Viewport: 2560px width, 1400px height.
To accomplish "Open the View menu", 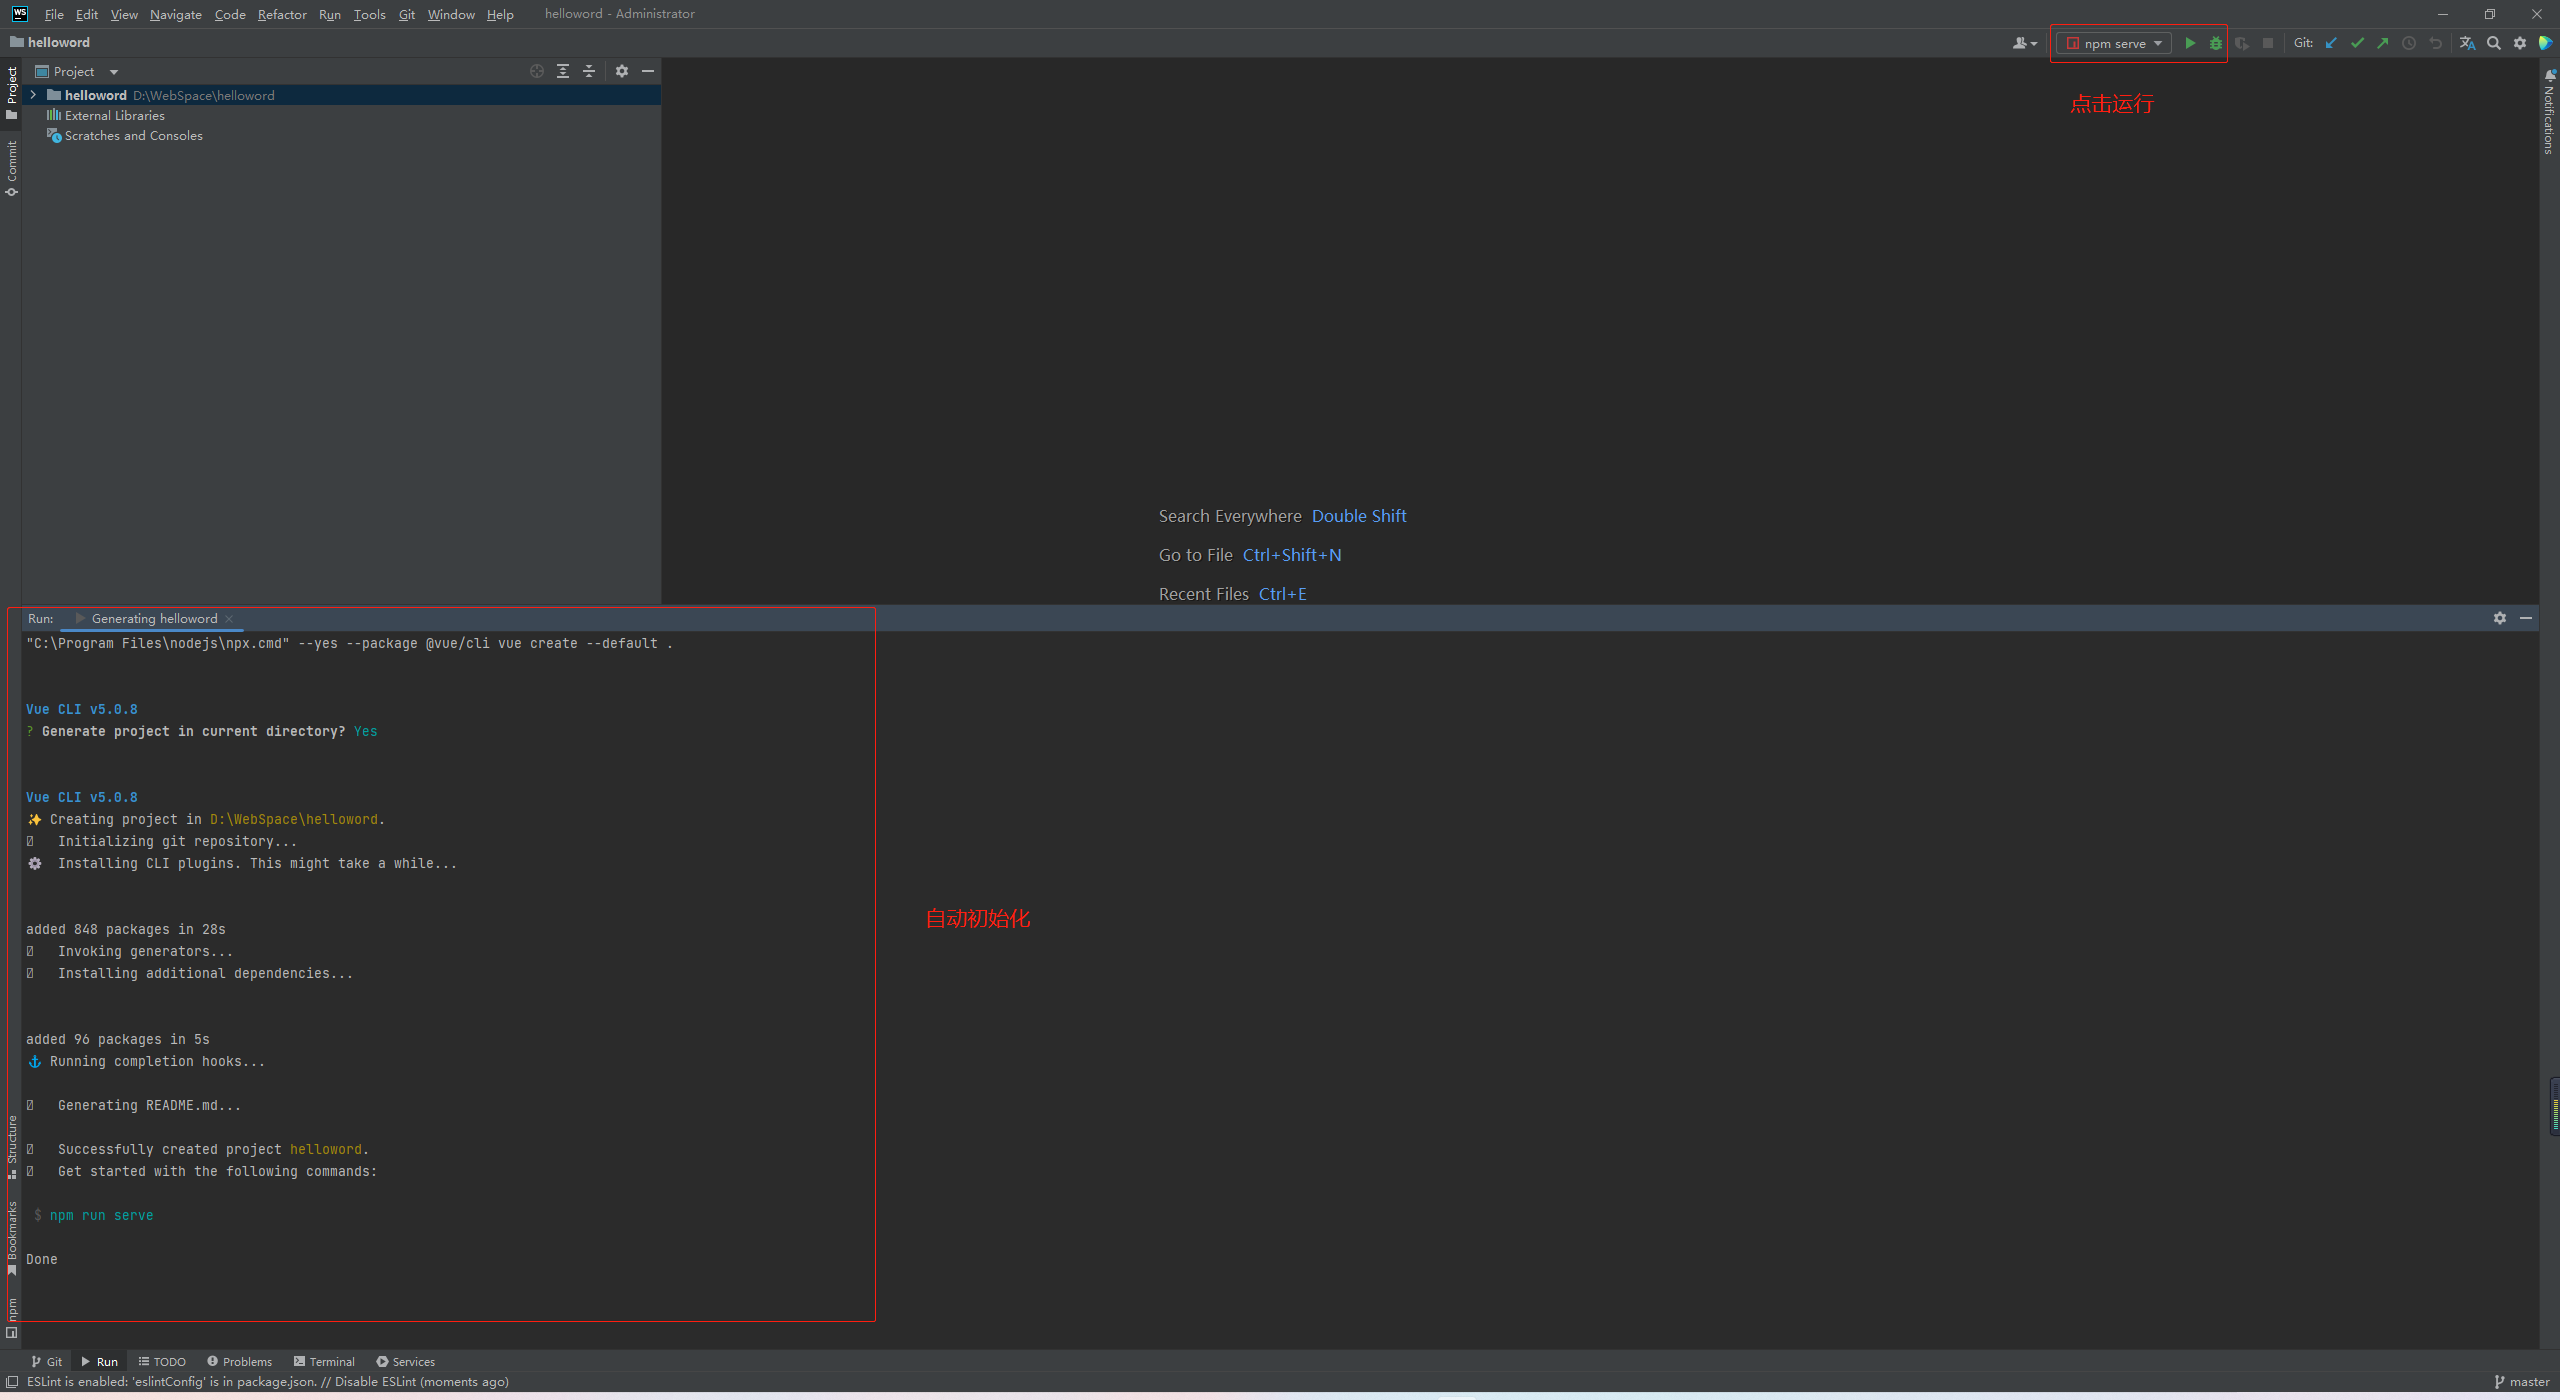I will point(124,14).
